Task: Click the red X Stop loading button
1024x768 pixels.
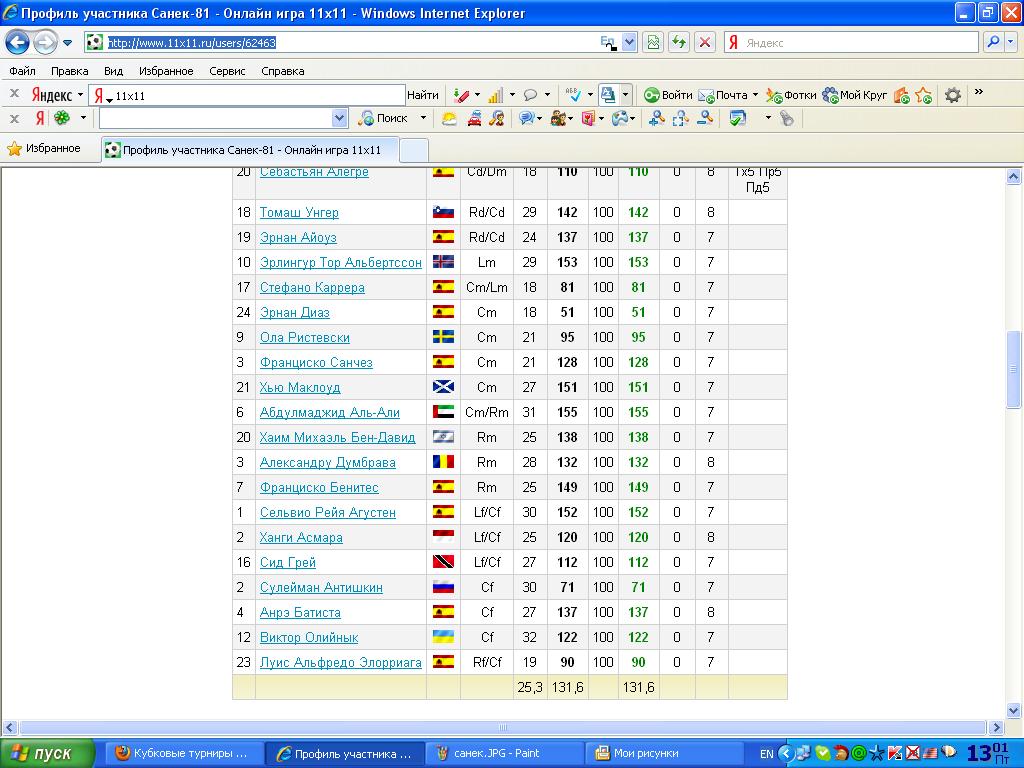Action: pyautogui.click(x=705, y=42)
